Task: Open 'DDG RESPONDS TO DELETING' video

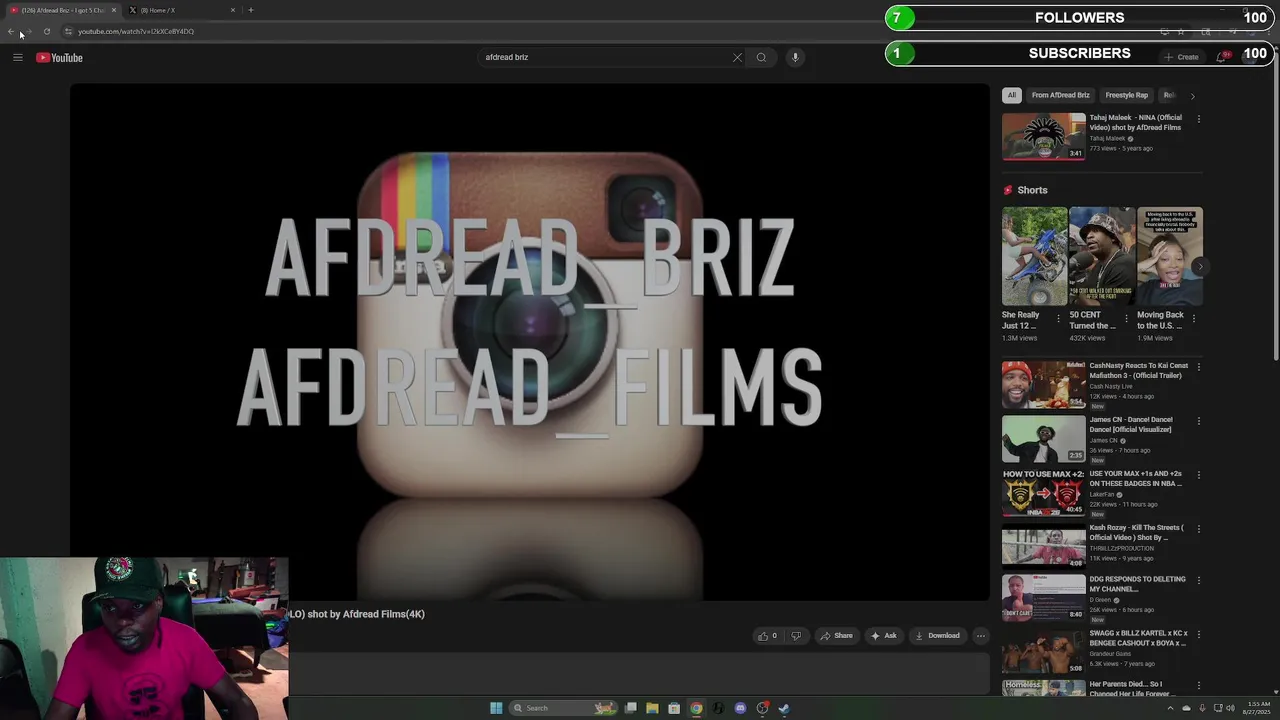Action: 1043,598
